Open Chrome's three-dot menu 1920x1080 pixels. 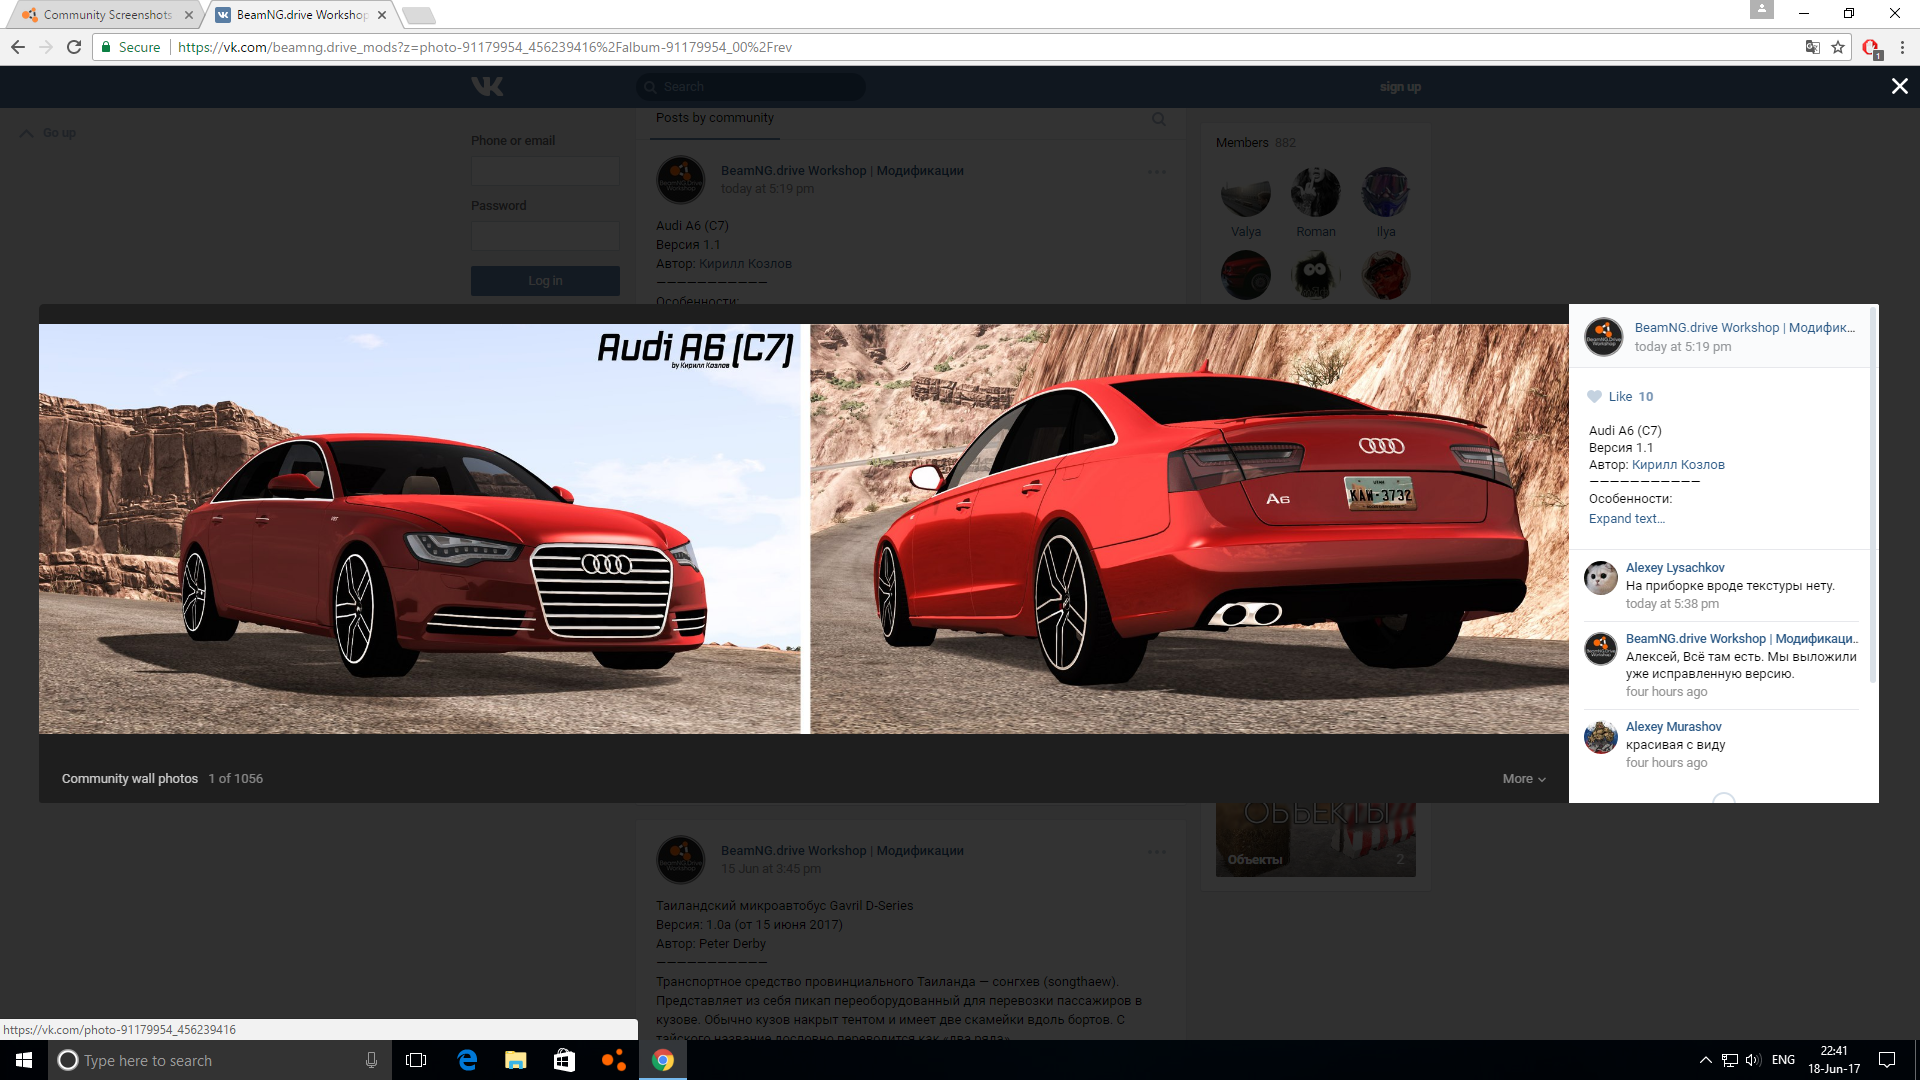tap(1902, 47)
